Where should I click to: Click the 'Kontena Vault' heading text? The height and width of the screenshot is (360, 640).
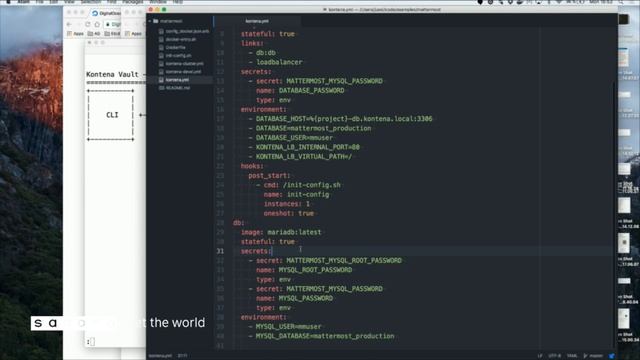coord(112,74)
